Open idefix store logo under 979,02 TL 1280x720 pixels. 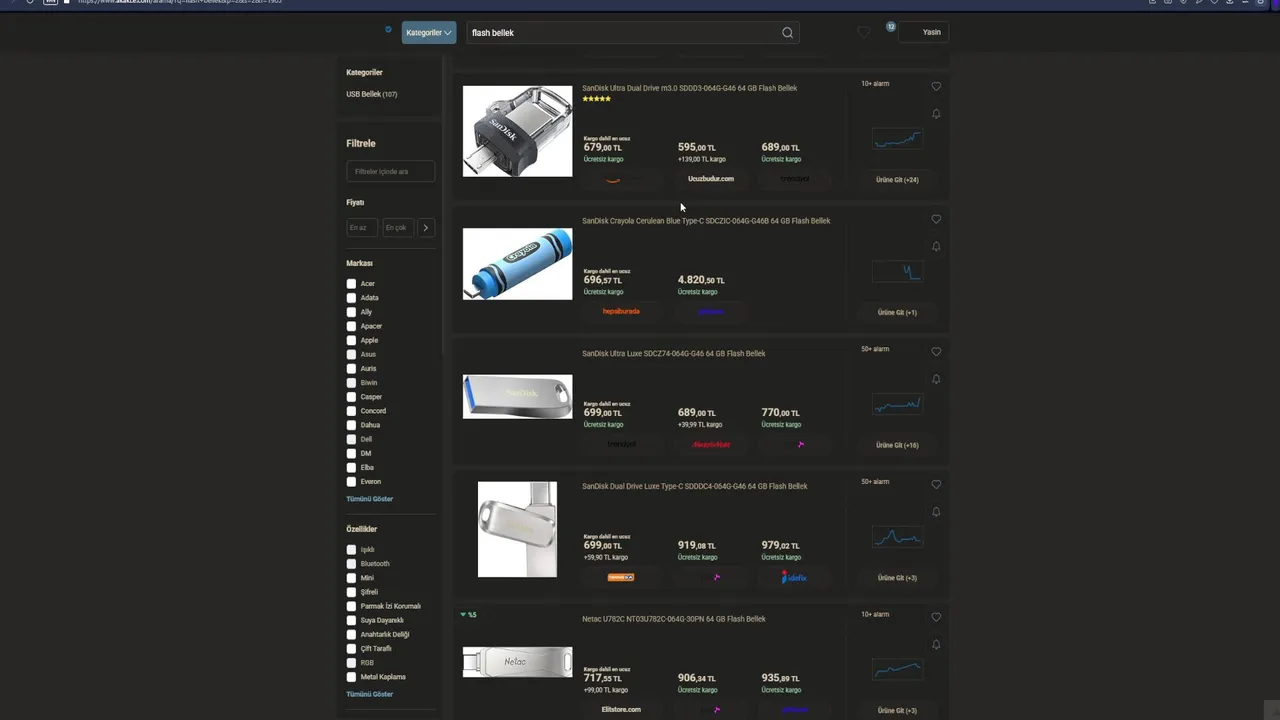pyautogui.click(x=794, y=577)
